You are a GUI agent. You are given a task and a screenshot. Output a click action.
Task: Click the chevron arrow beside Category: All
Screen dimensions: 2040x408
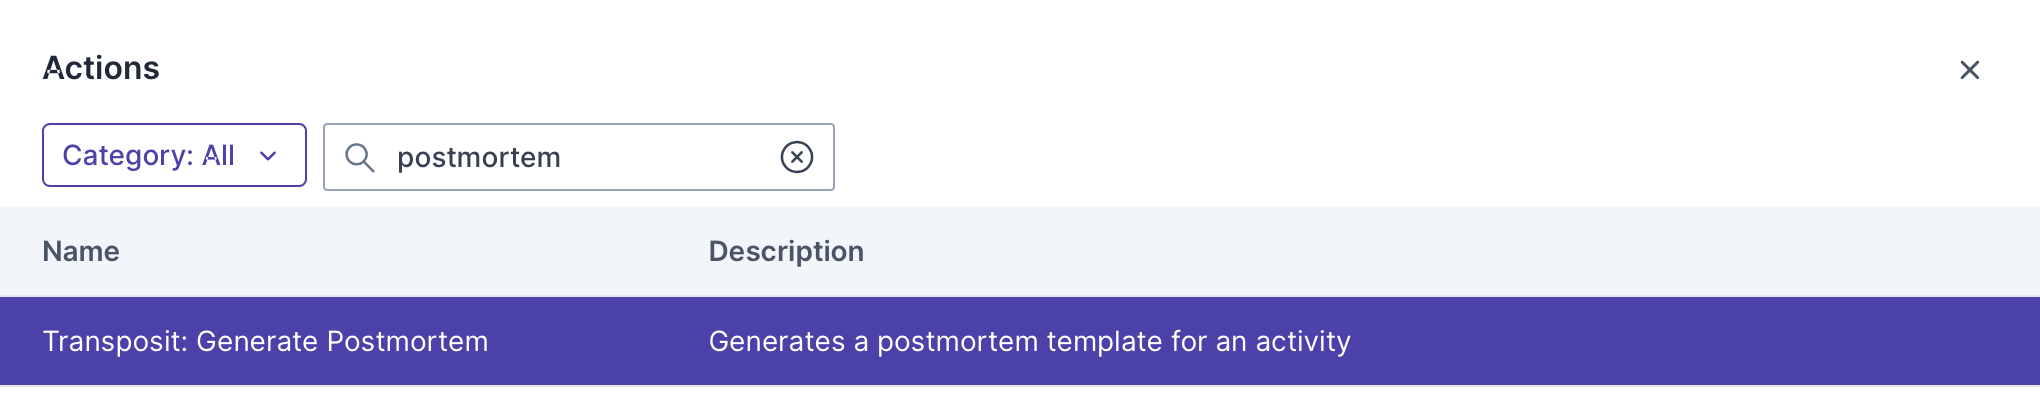click(268, 156)
